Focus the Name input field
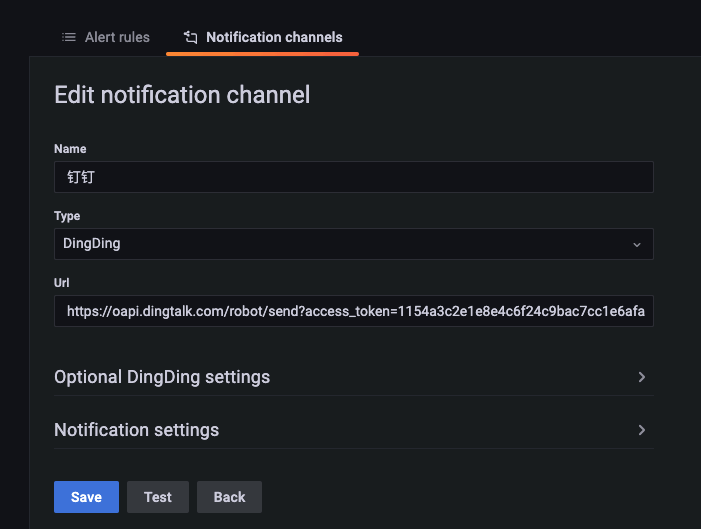 353,177
